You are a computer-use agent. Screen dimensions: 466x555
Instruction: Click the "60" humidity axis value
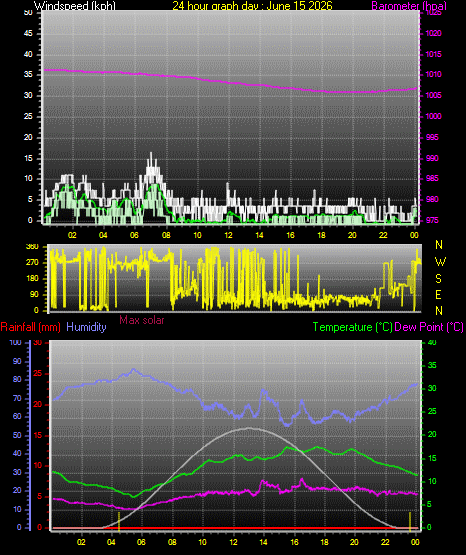17,416
